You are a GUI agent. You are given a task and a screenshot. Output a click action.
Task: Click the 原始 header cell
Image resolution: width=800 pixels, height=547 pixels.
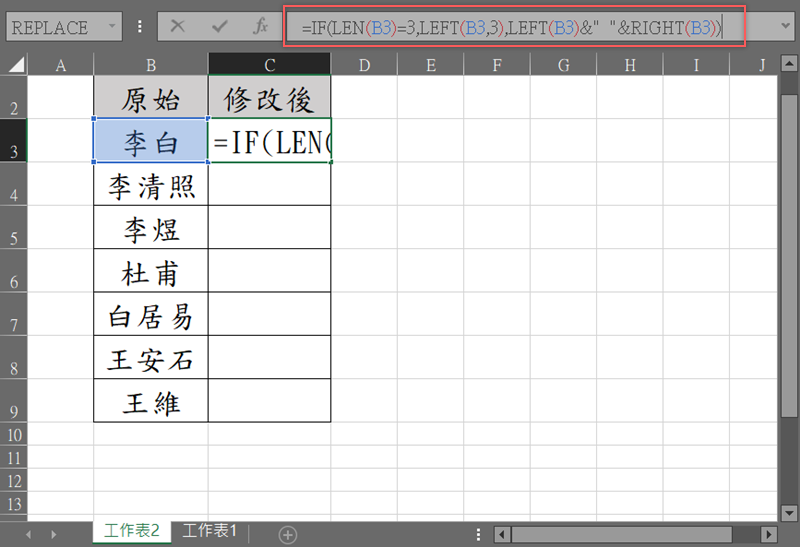(x=151, y=97)
